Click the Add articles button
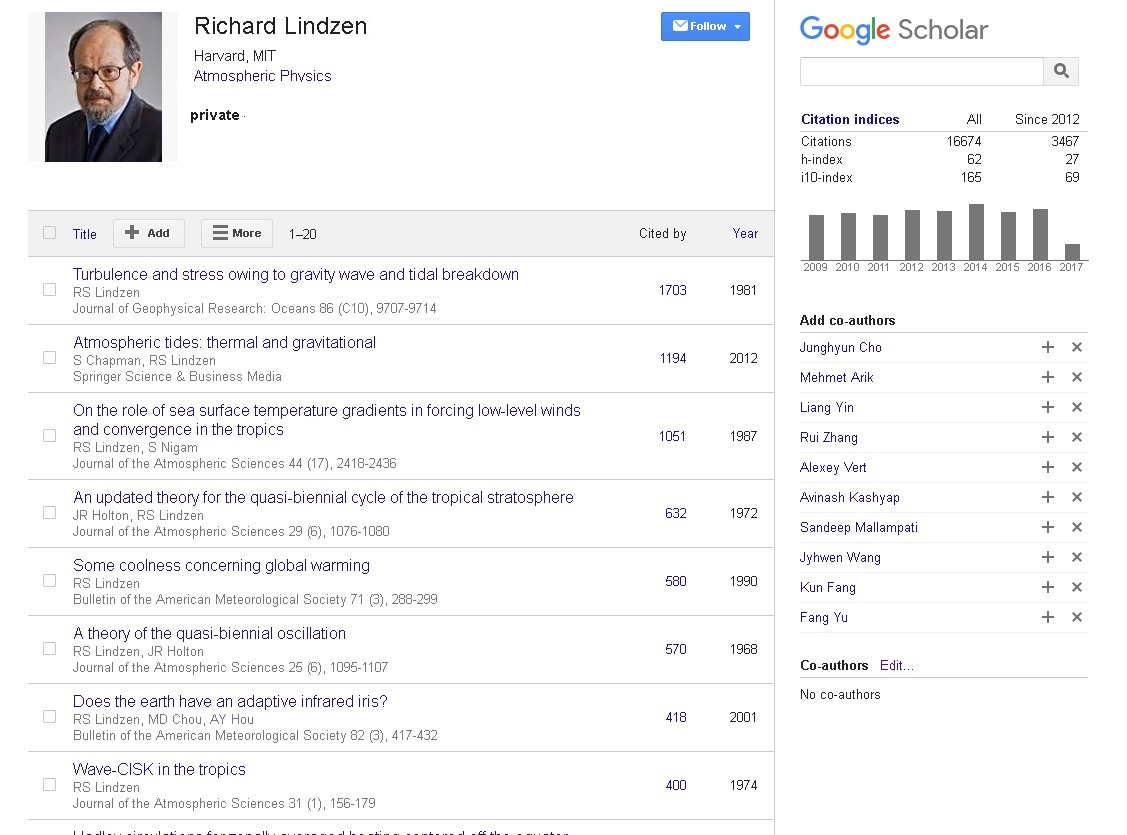The width and height of the screenshot is (1127, 835). [x=149, y=234]
